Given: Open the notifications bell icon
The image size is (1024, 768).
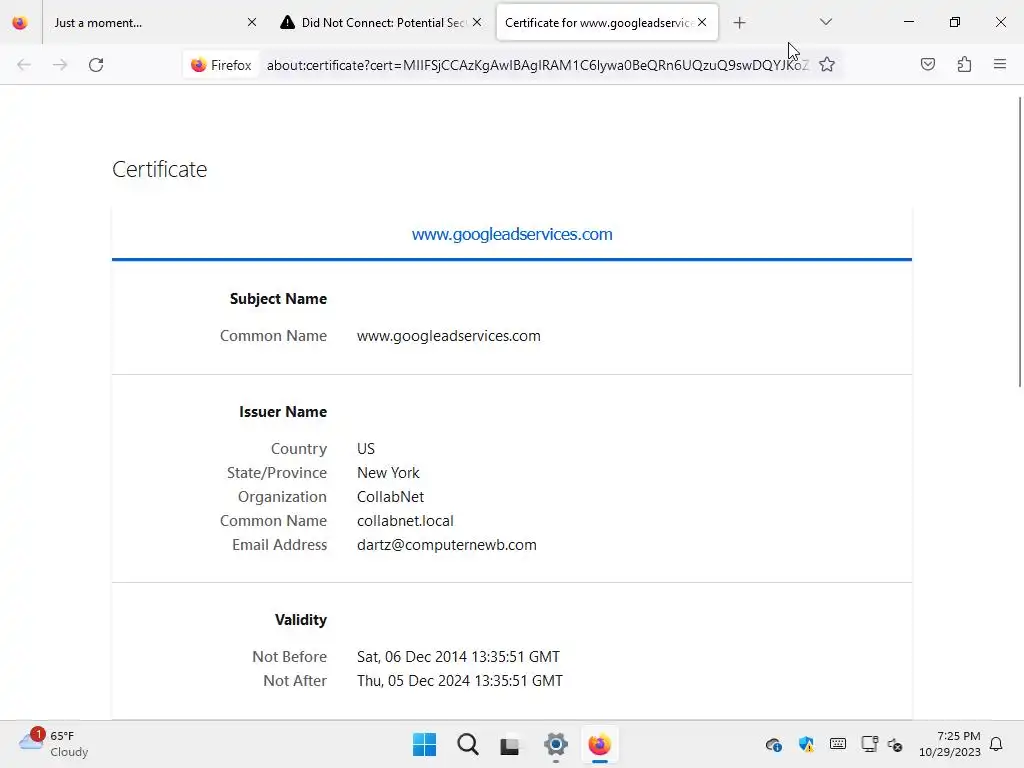Looking at the screenshot, I should coord(996,744).
